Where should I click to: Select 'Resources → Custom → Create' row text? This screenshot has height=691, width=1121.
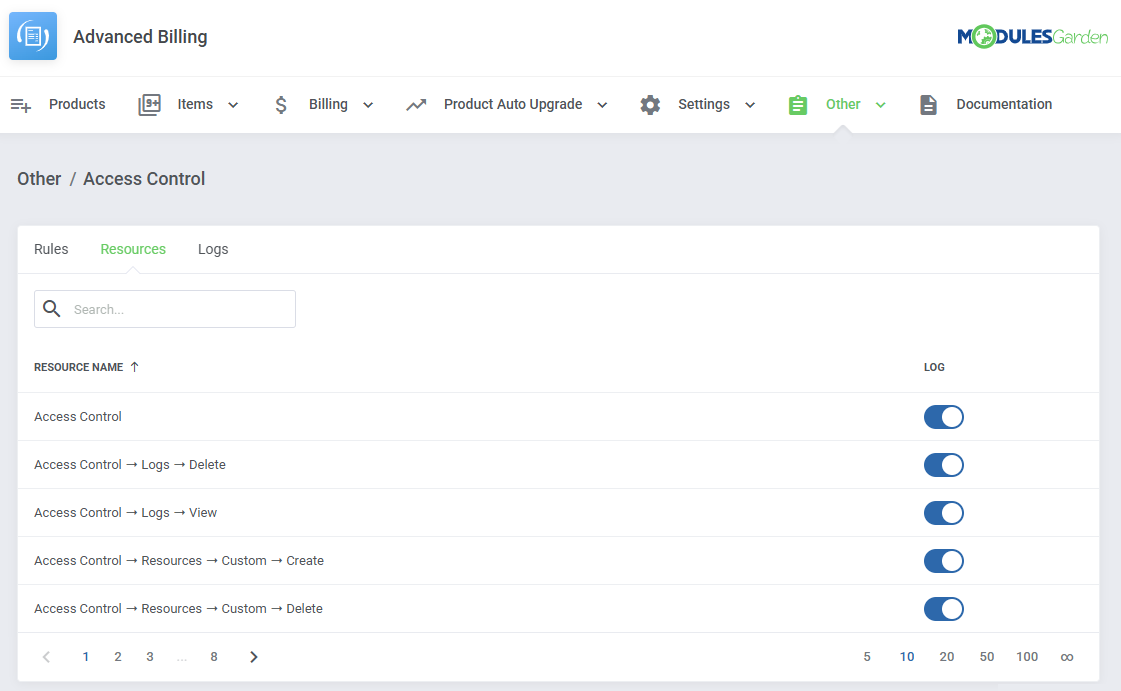(179, 560)
